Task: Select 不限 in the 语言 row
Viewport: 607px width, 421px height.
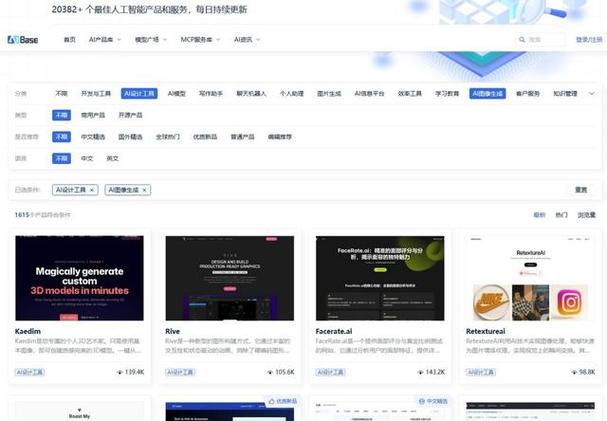Action: point(62,159)
